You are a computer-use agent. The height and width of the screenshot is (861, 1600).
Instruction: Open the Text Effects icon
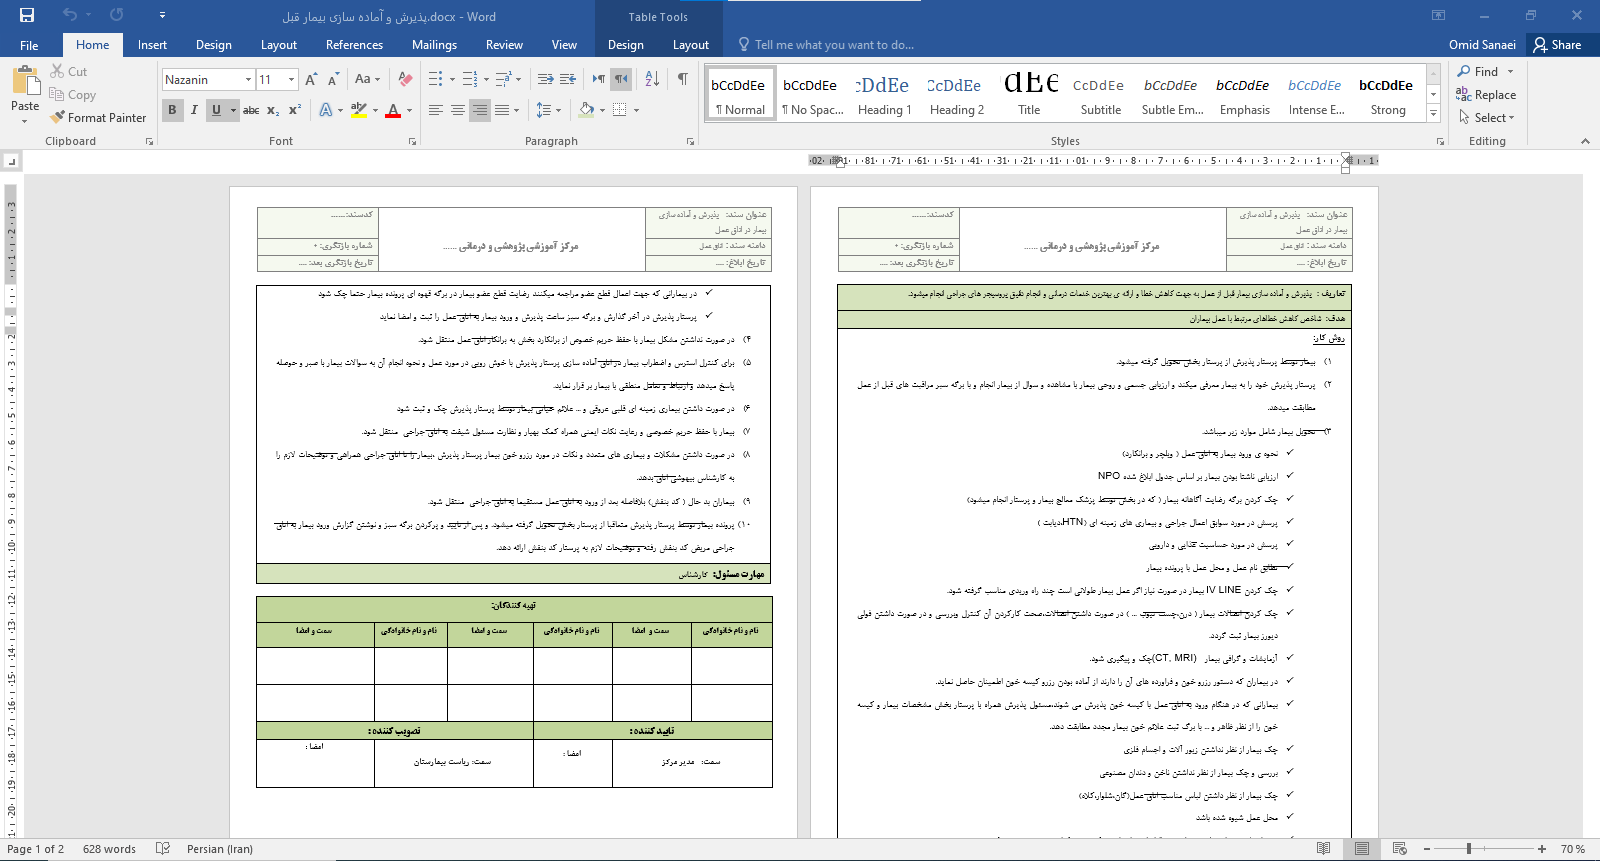tap(326, 110)
